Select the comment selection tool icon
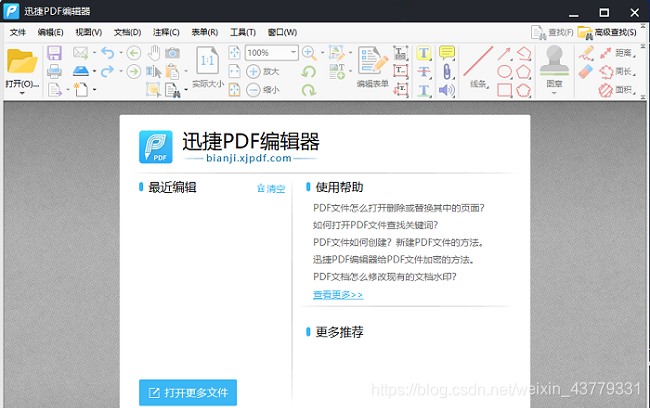The image size is (650, 408). [153, 90]
